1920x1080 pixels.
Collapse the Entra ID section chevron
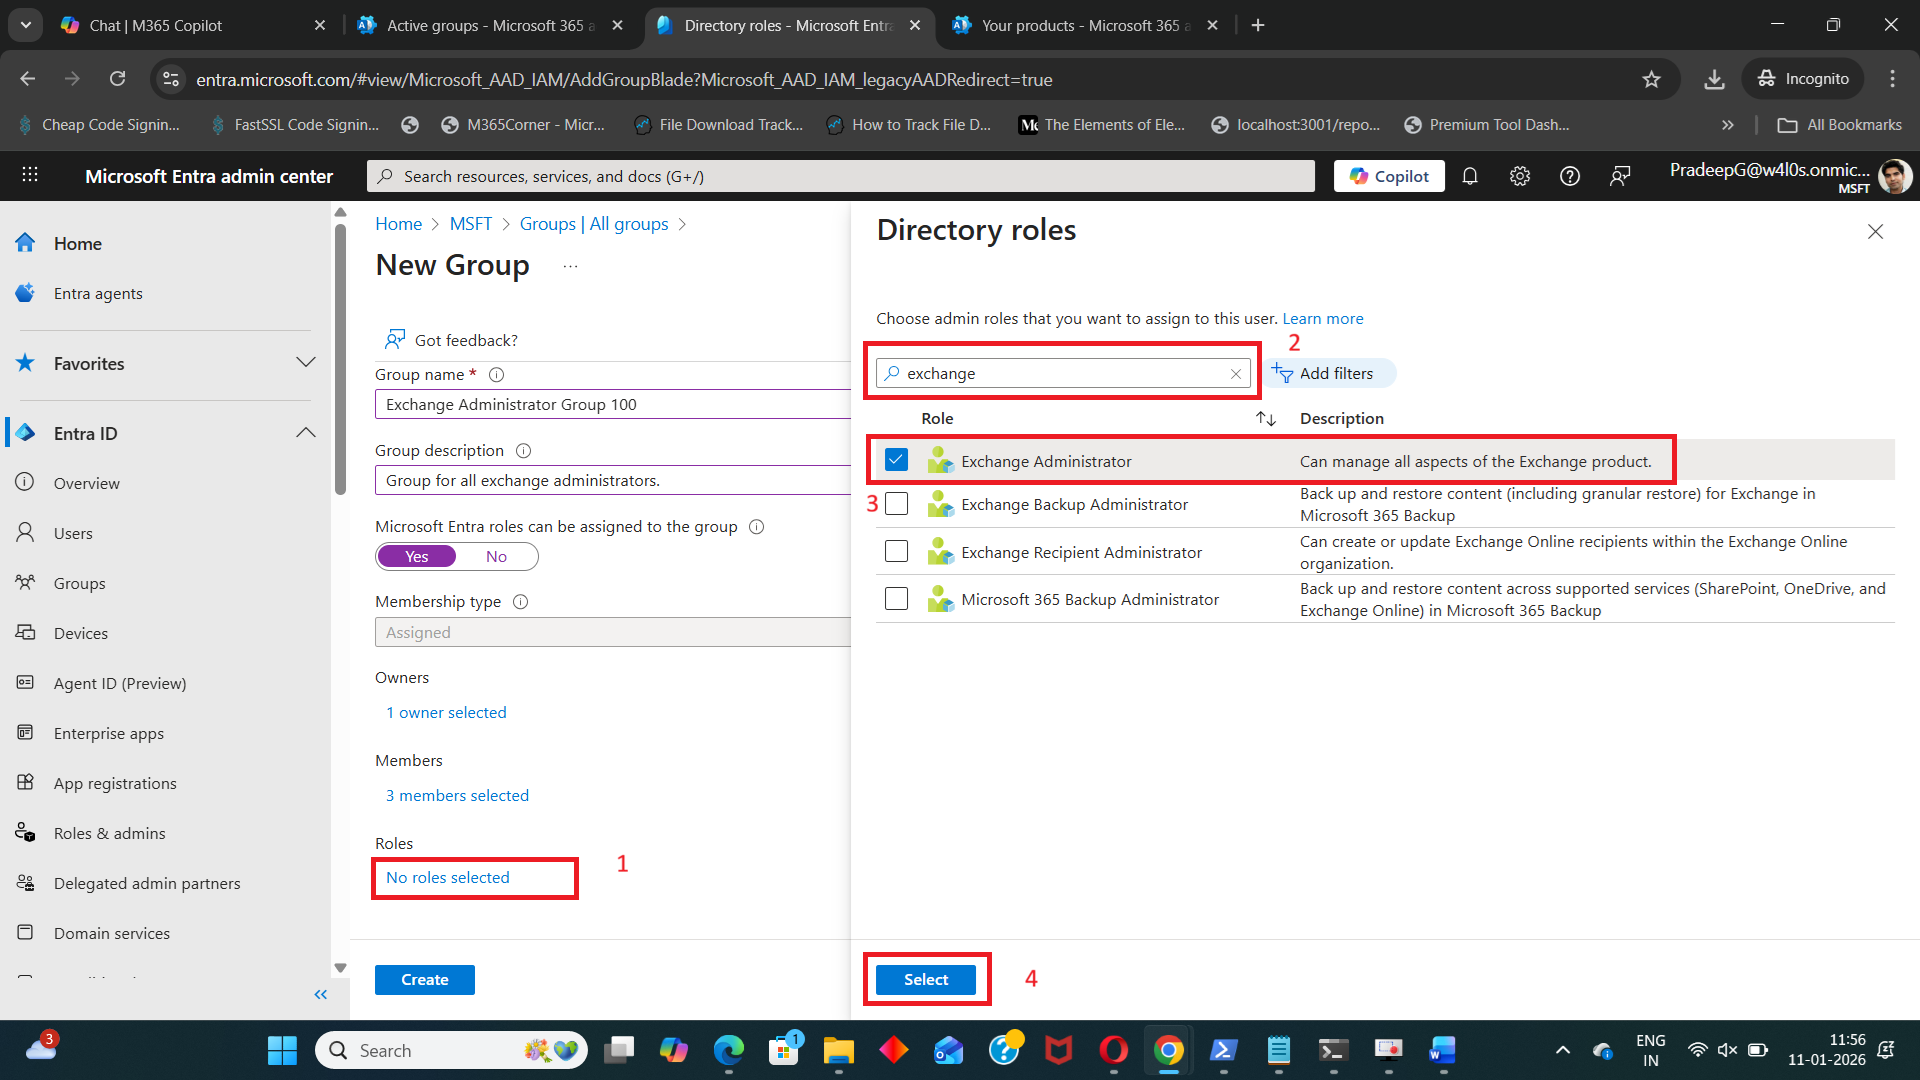[306, 432]
